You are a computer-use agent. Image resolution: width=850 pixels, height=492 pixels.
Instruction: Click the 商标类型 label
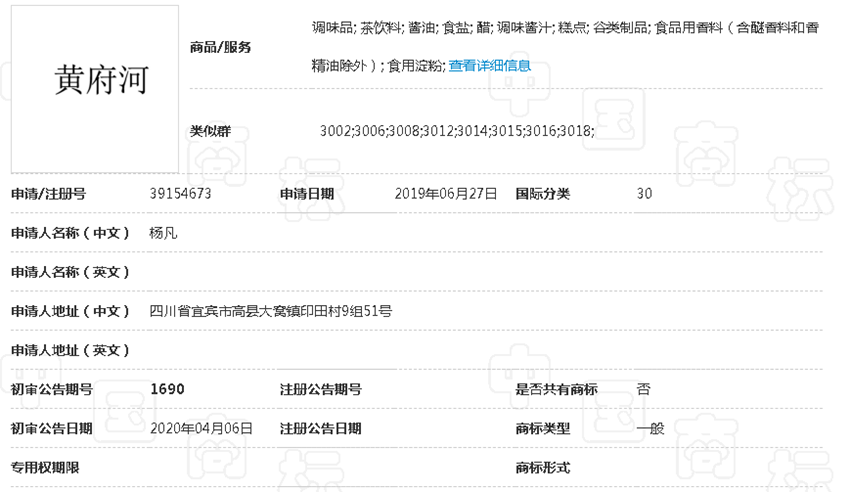click(x=542, y=428)
